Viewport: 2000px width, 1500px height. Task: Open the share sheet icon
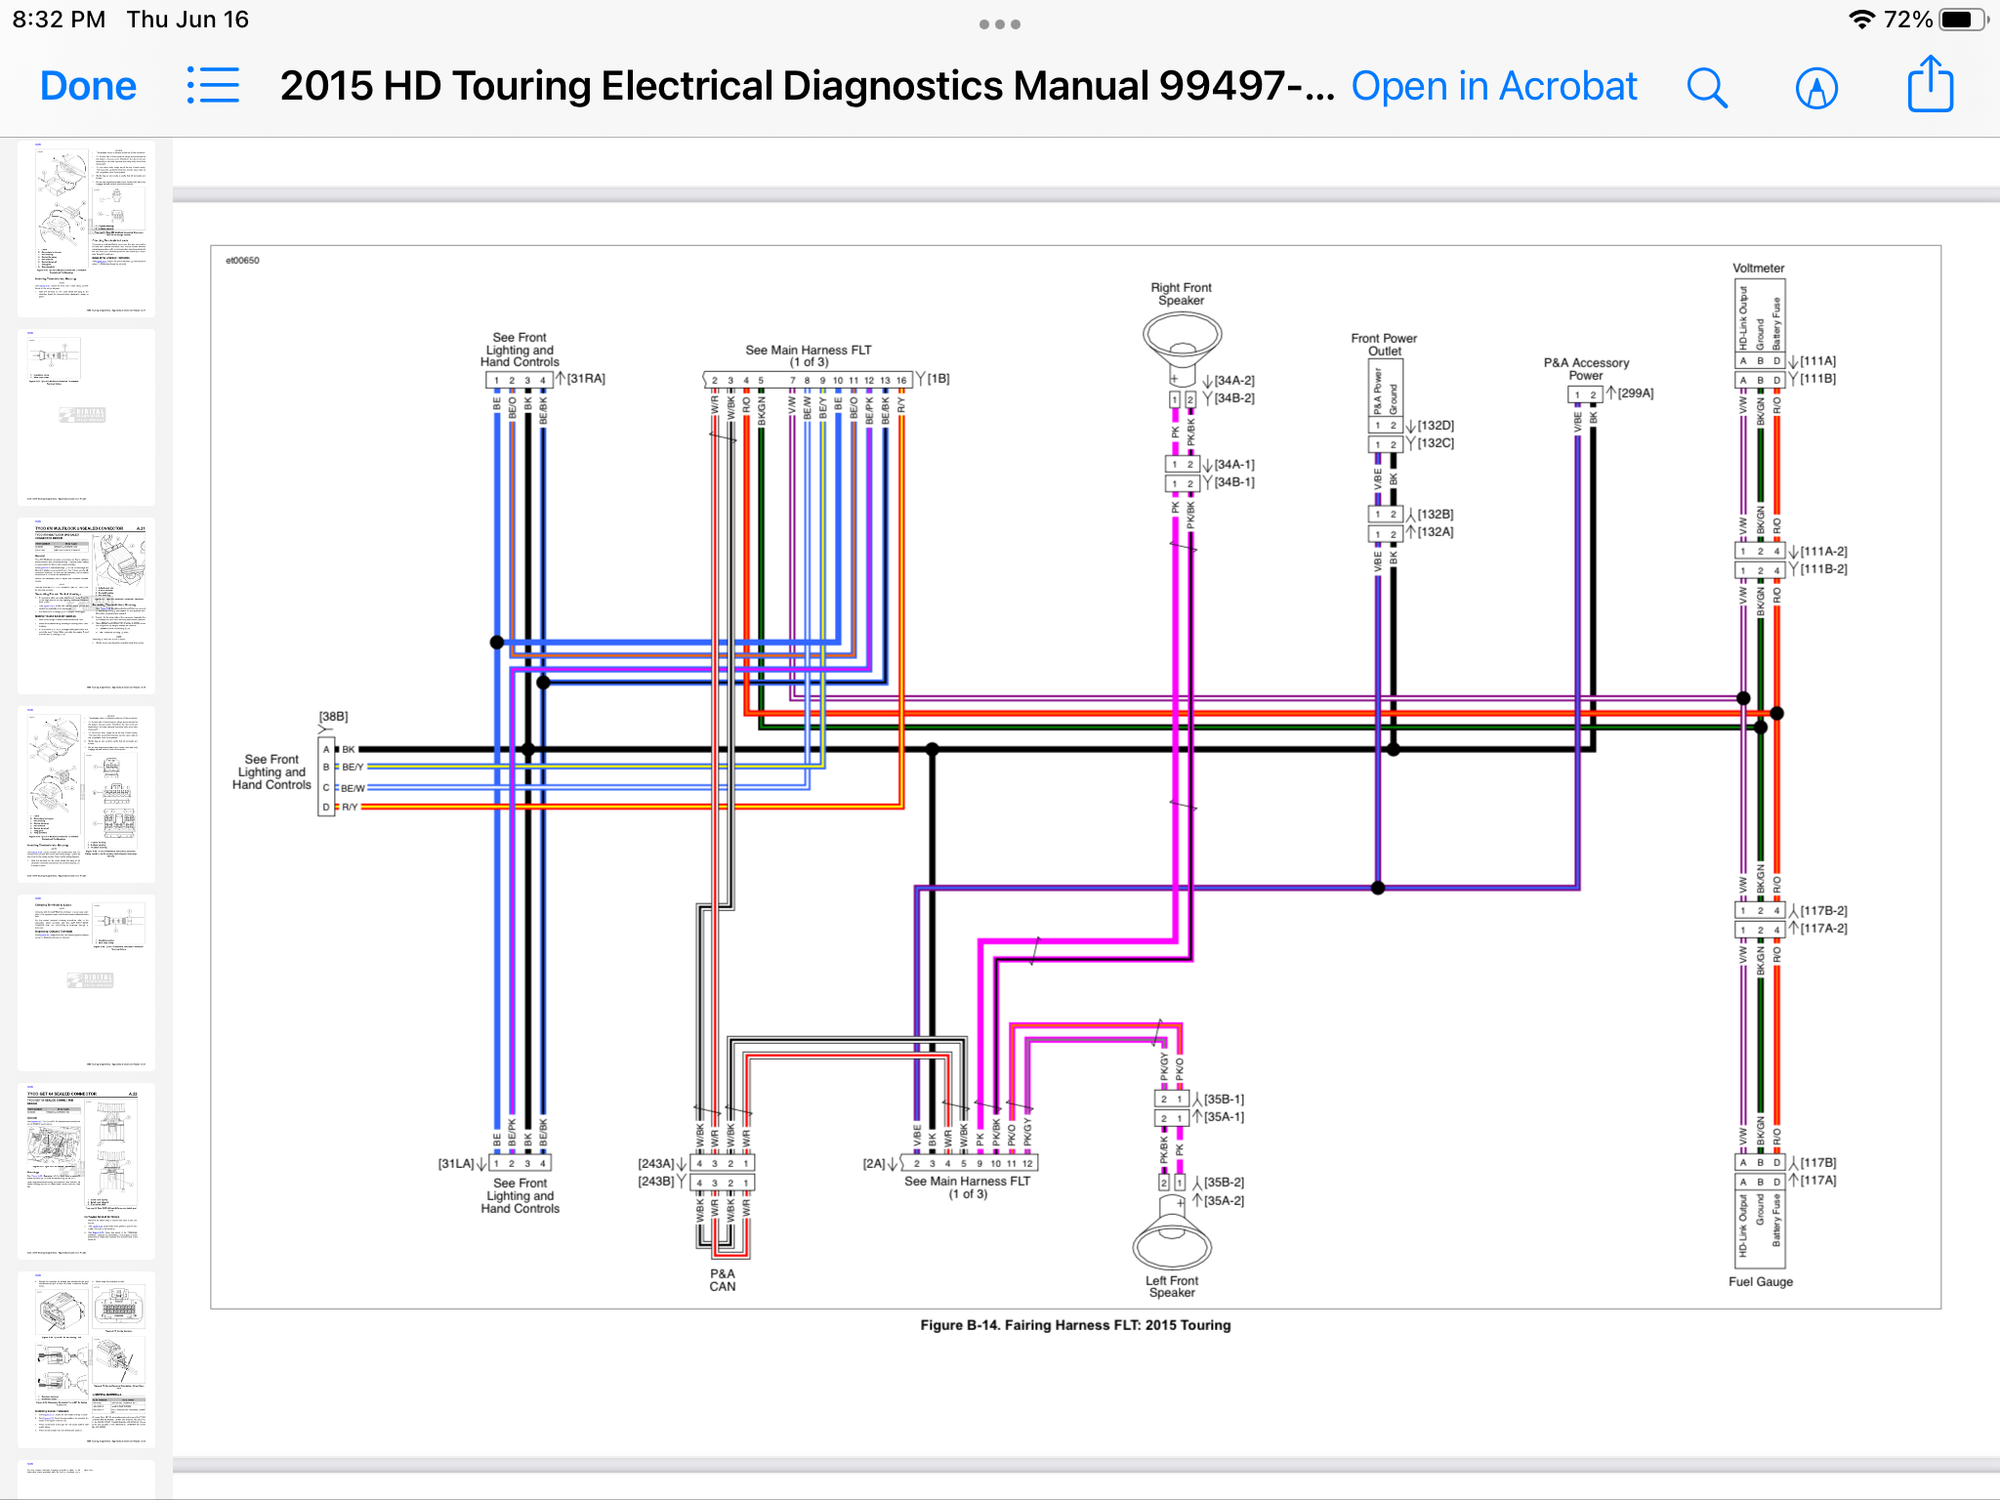click(x=1929, y=87)
